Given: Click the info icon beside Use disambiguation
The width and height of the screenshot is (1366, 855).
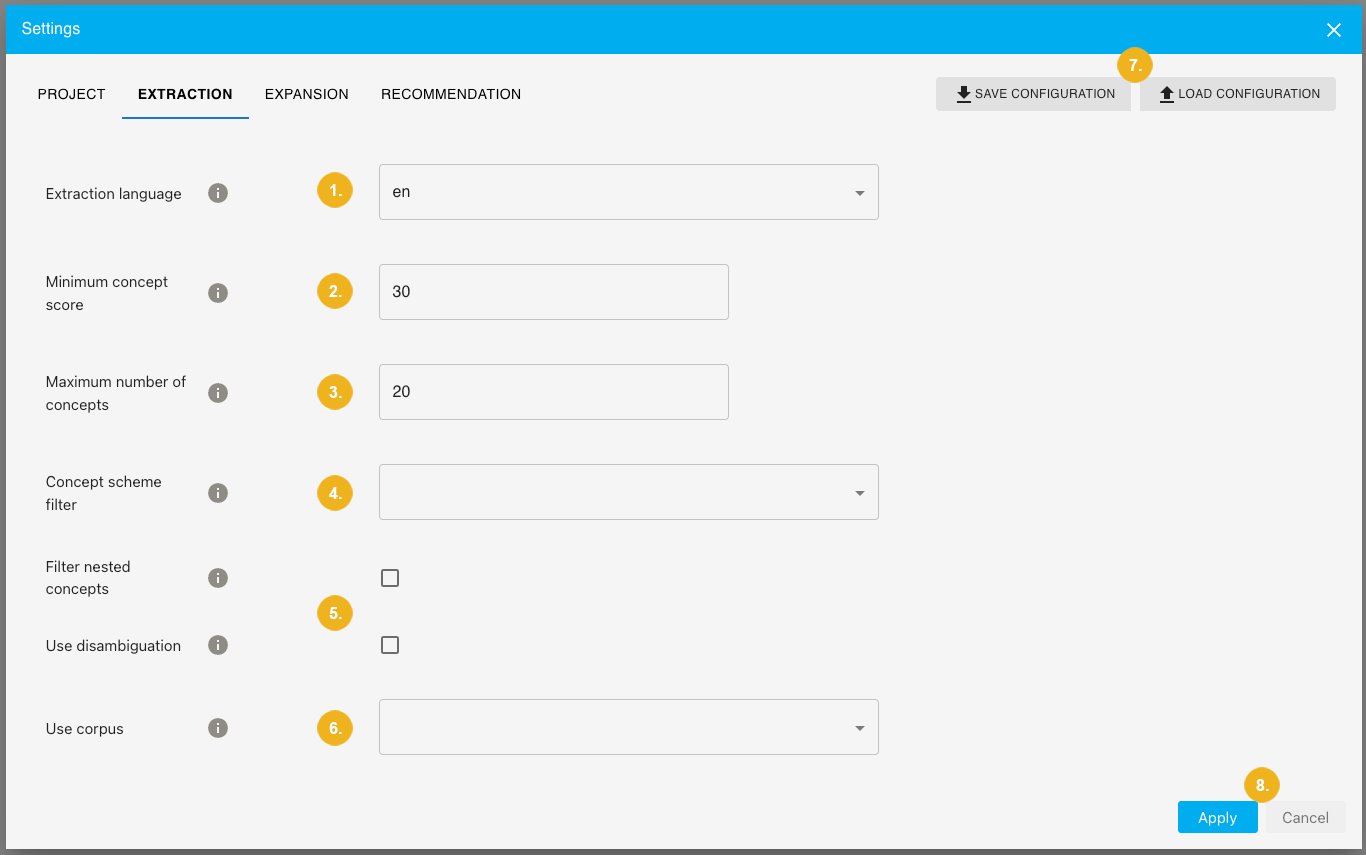Looking at the screenshot, I should (x=218, y=644).
